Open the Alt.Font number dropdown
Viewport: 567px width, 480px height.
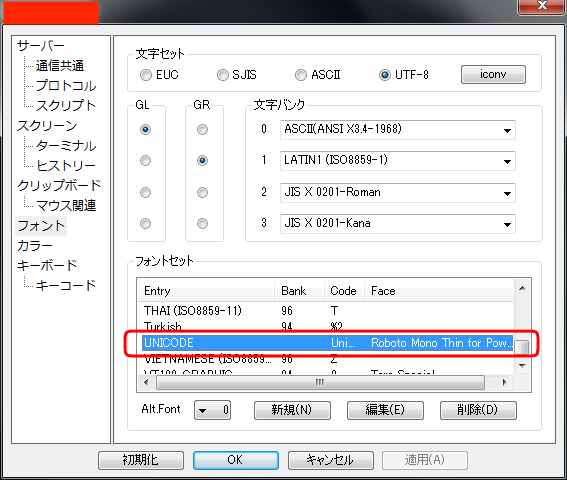[212, 410]
